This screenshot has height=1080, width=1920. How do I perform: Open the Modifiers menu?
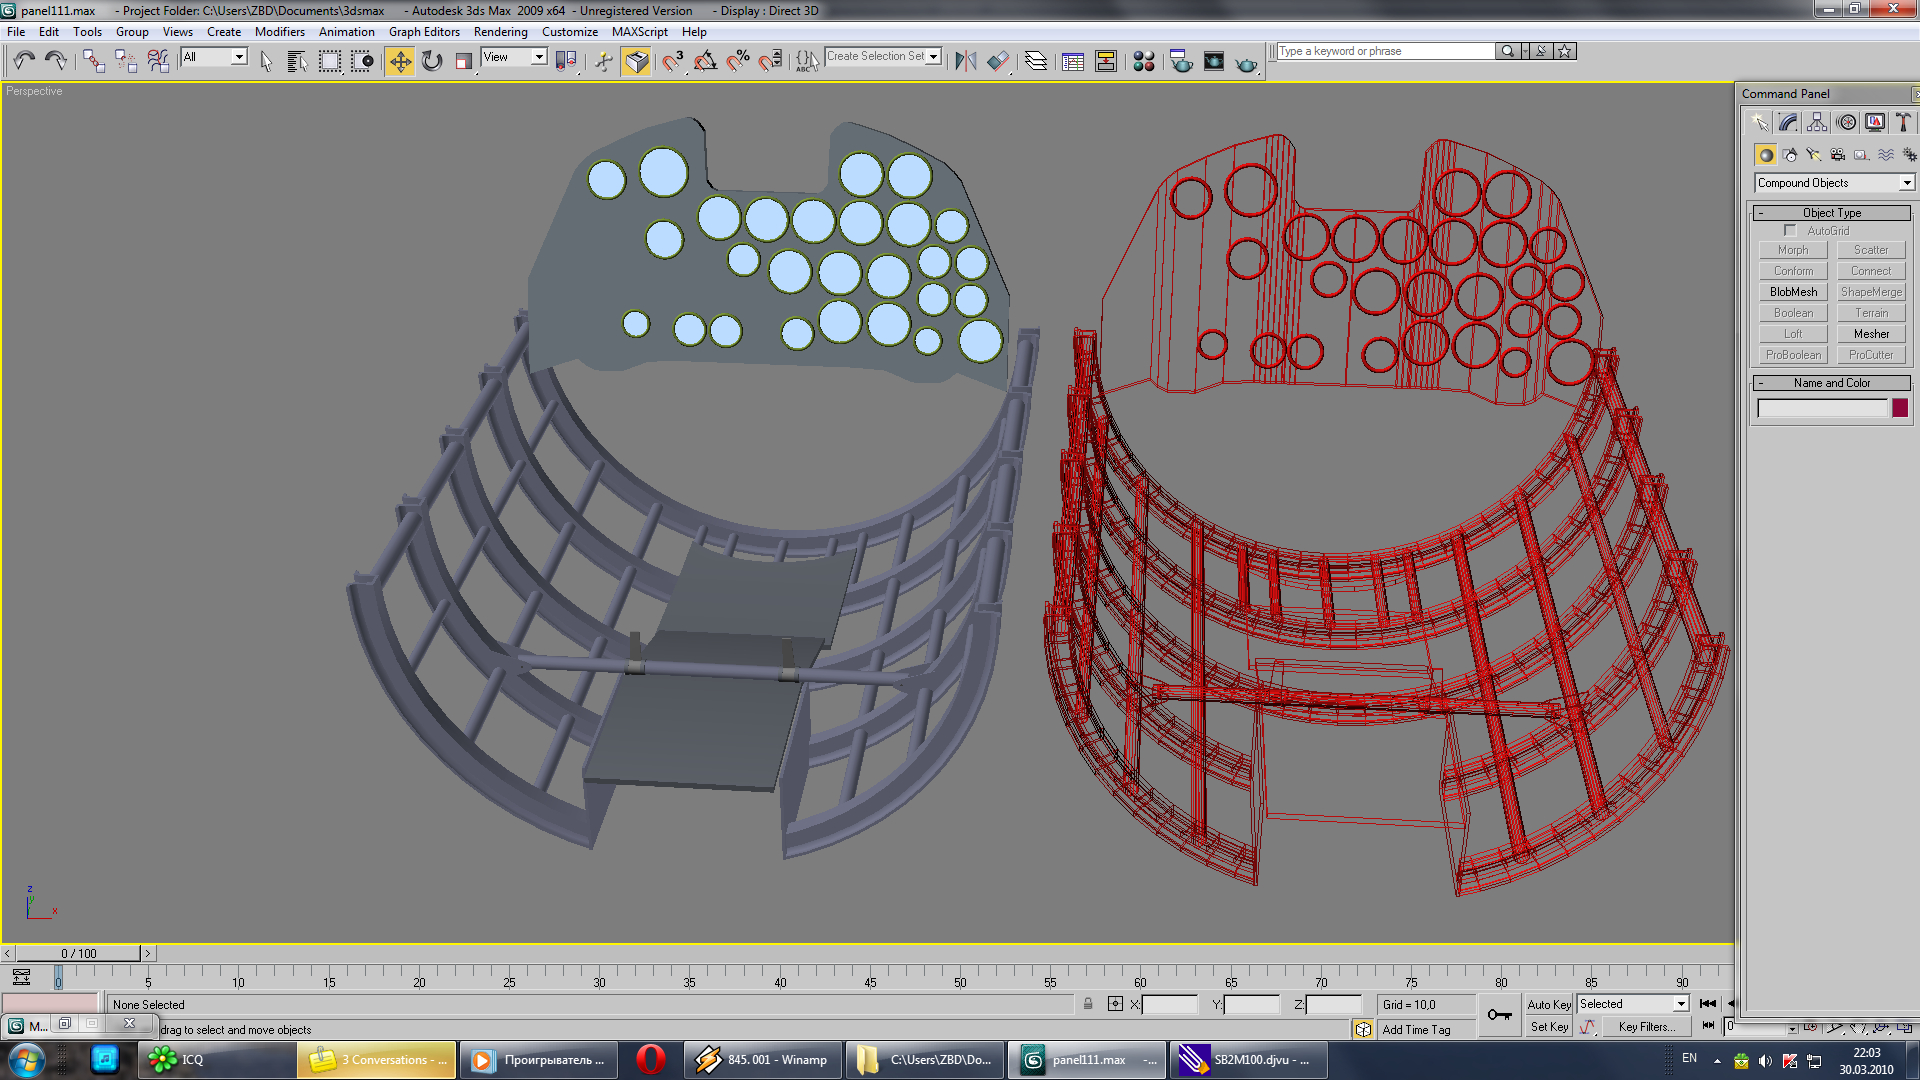(x=279, y=32)
